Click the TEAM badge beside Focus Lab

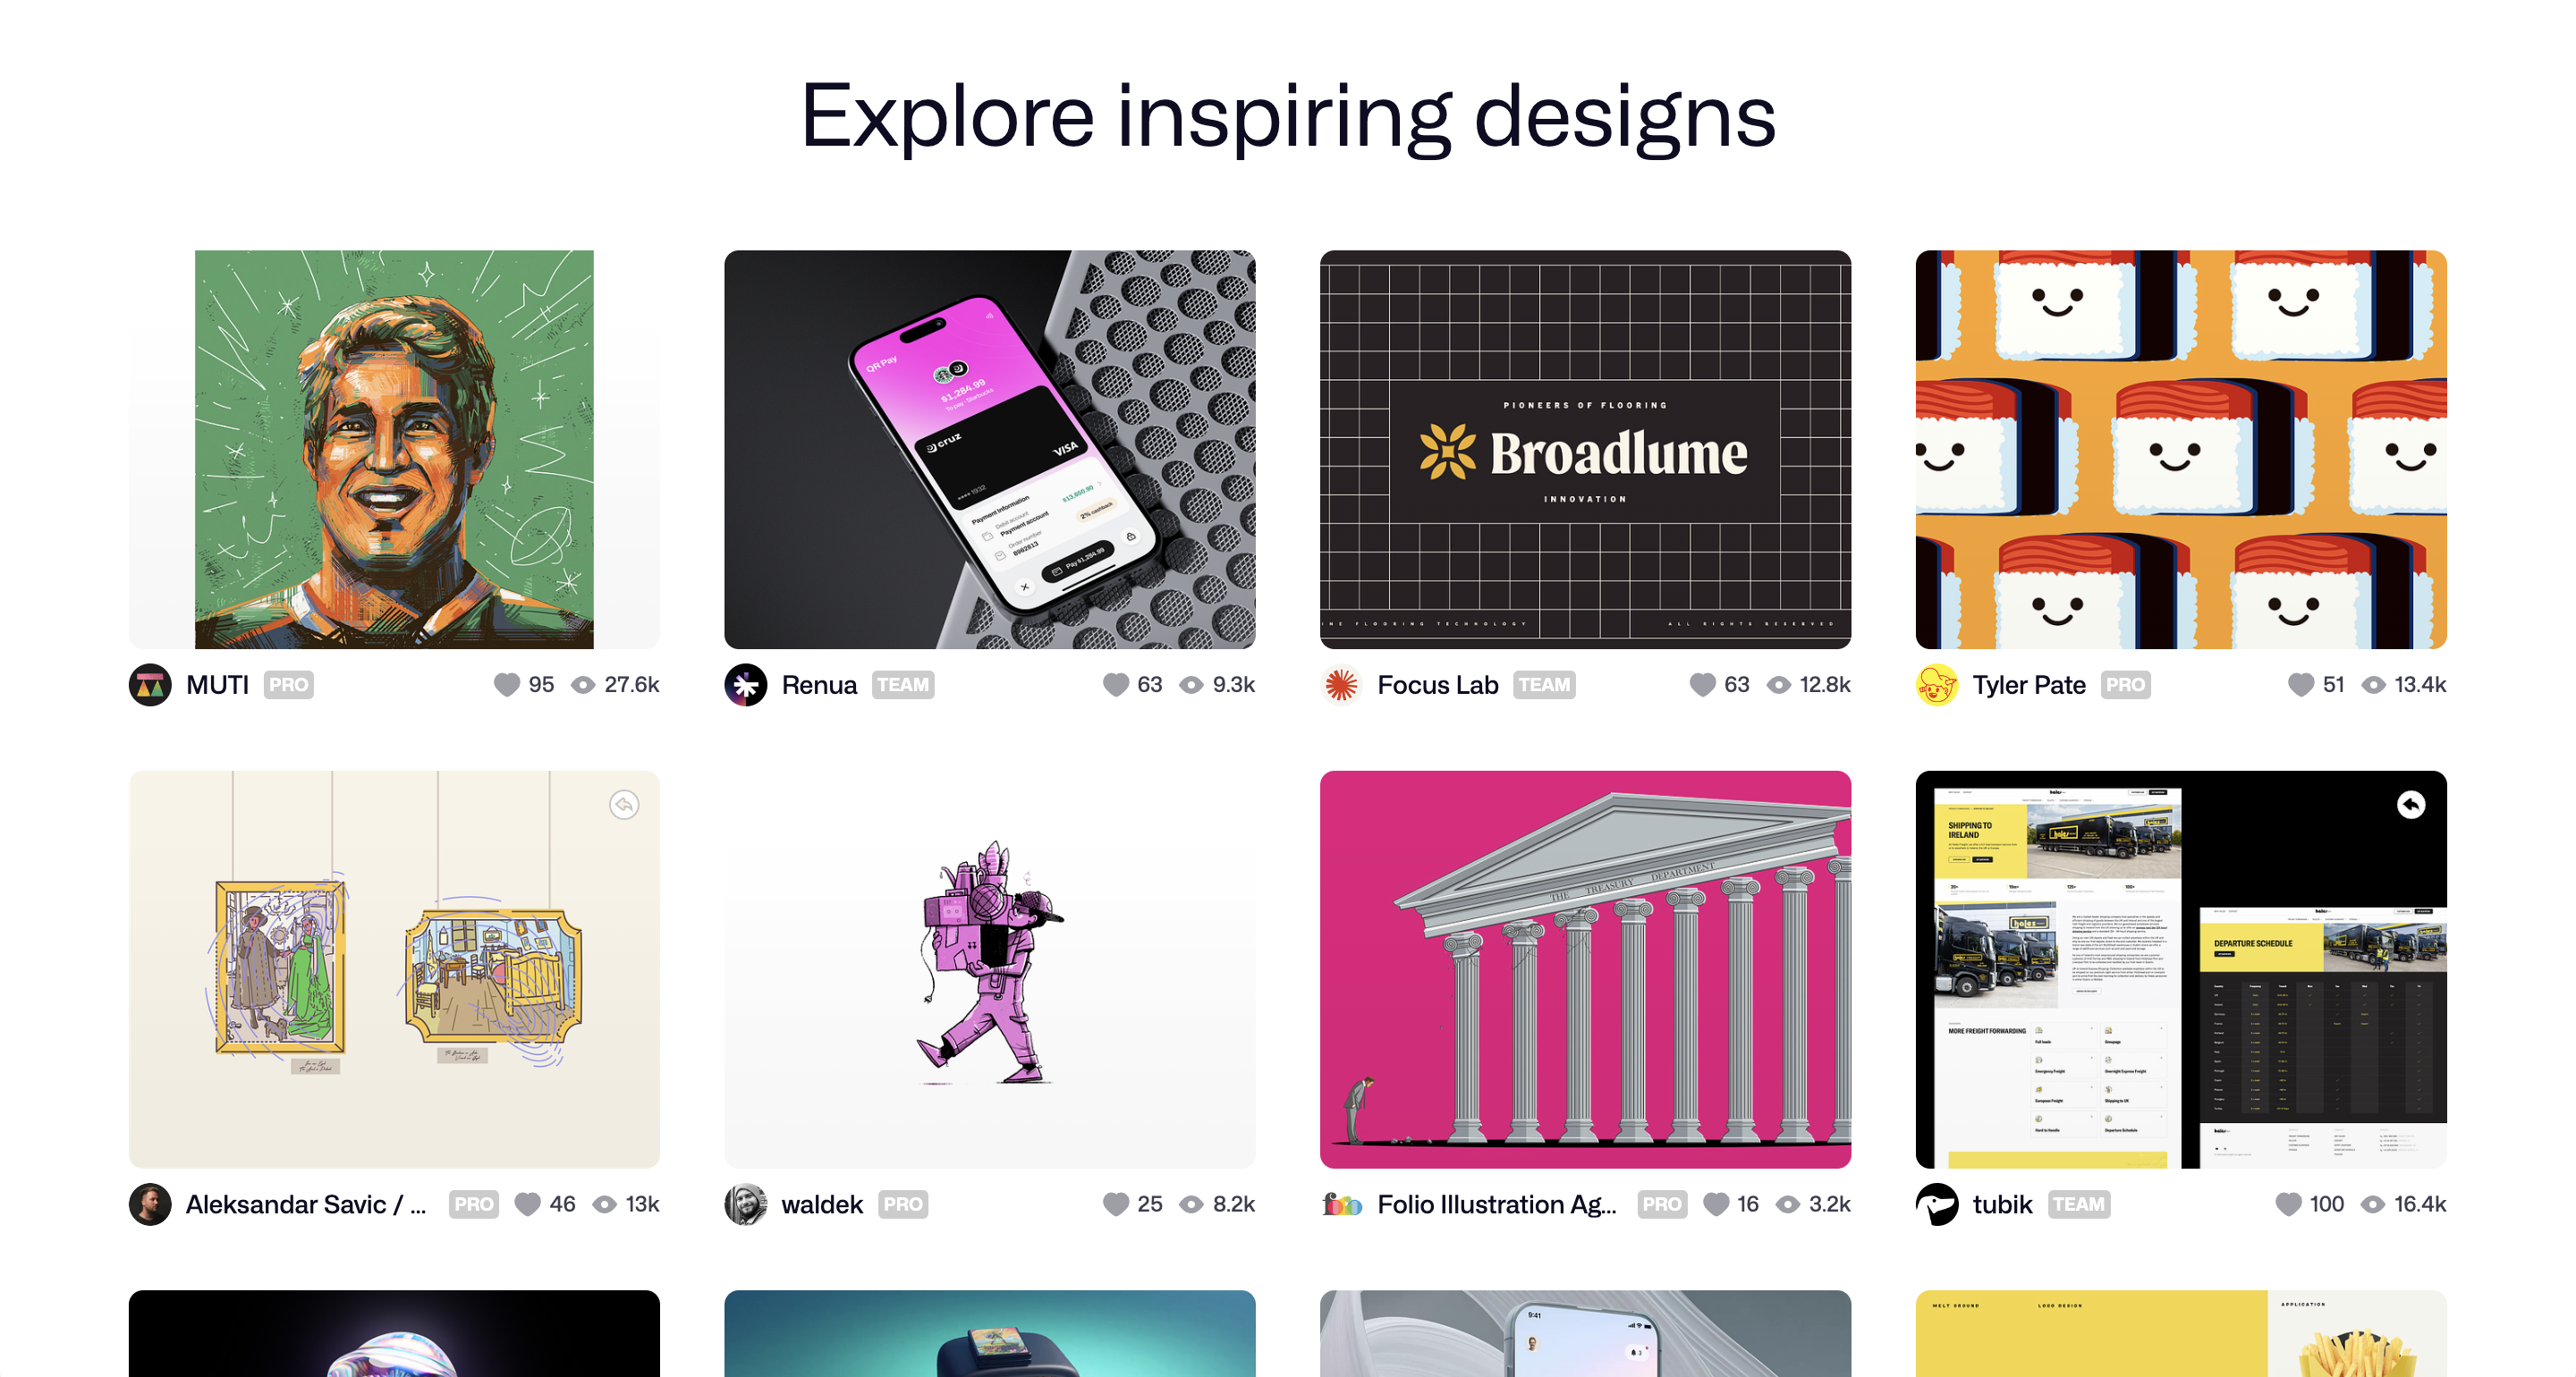coord(1544,685)
